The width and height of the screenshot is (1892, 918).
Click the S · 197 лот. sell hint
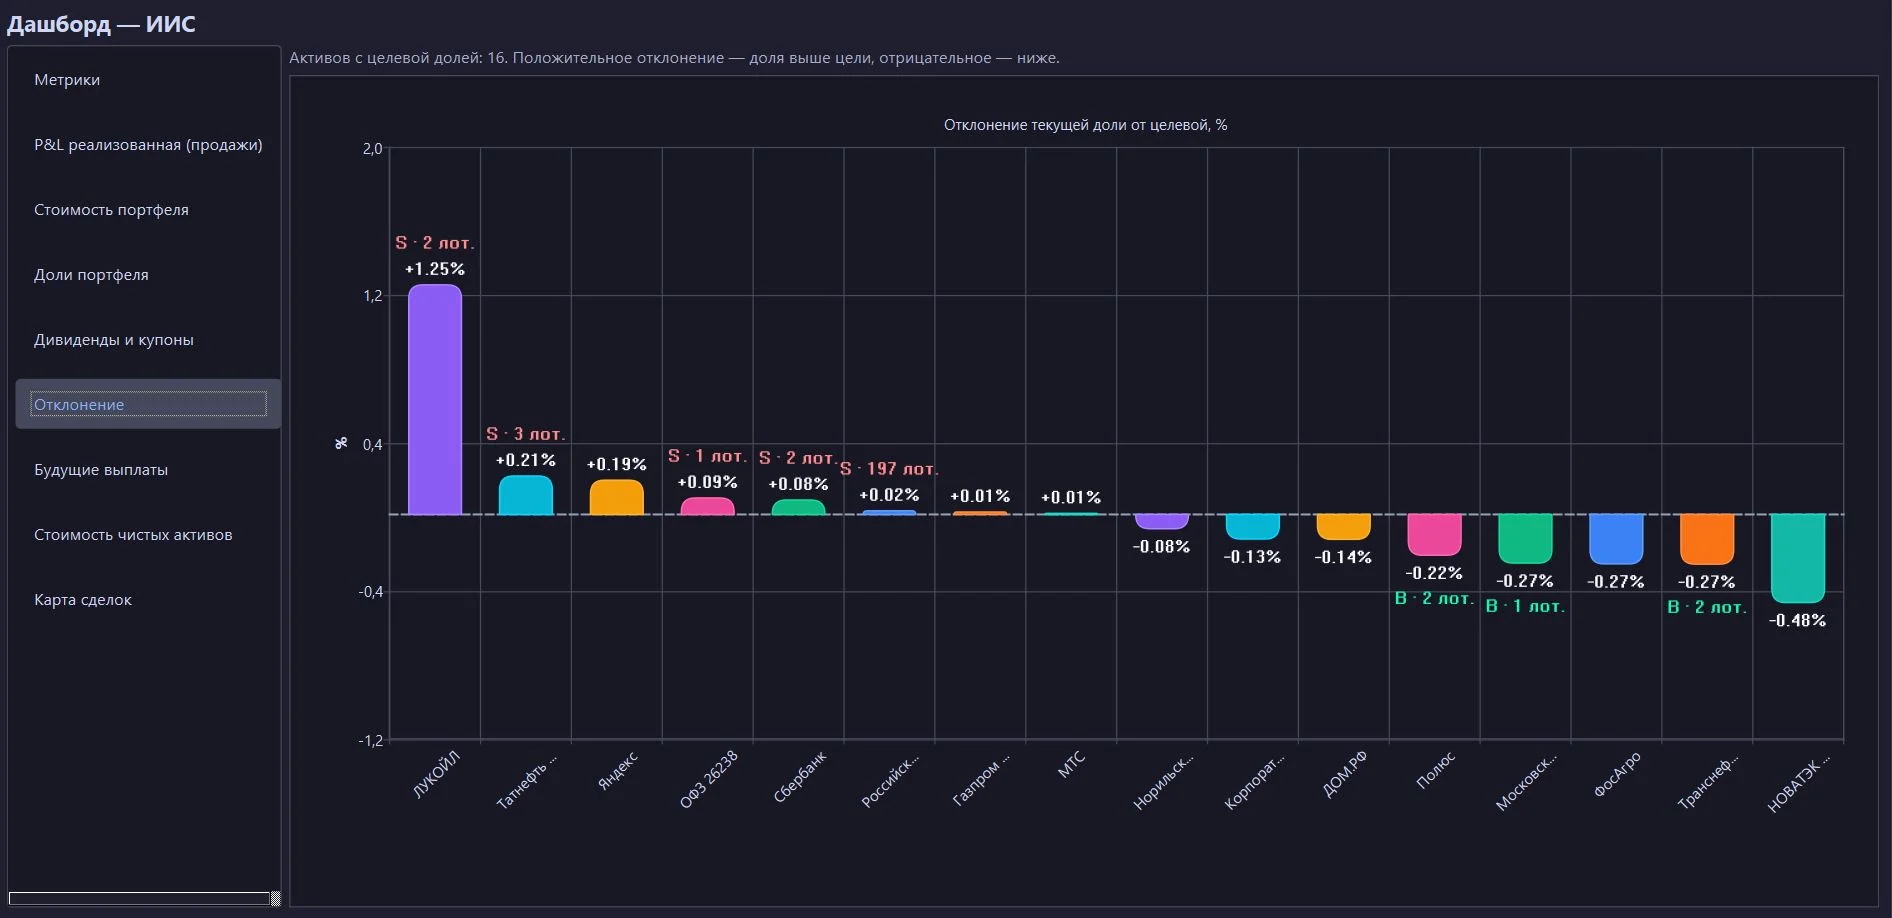pos(889,469)
